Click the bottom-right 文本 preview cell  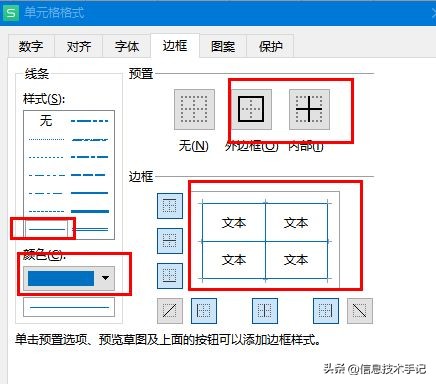(x=296, y=260)
